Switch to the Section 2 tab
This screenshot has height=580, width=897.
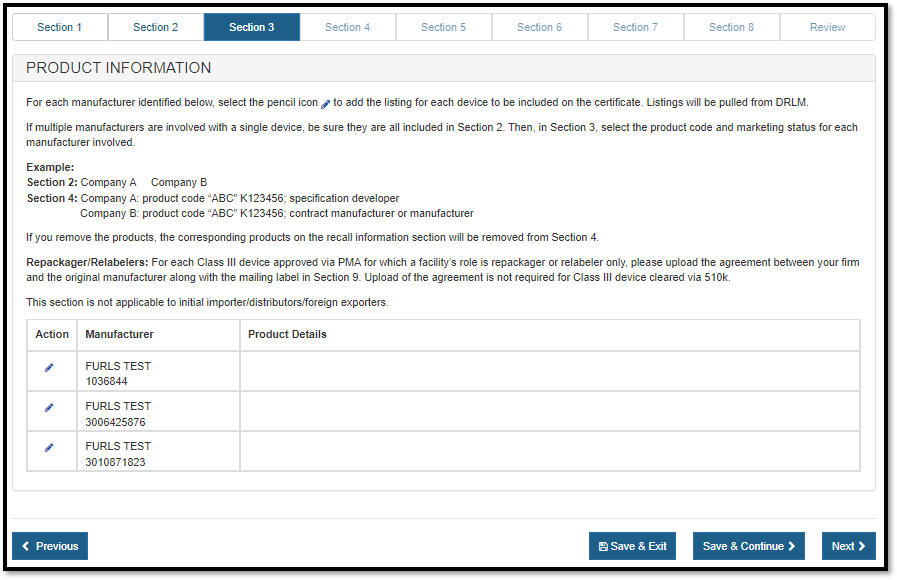(156, 27)
